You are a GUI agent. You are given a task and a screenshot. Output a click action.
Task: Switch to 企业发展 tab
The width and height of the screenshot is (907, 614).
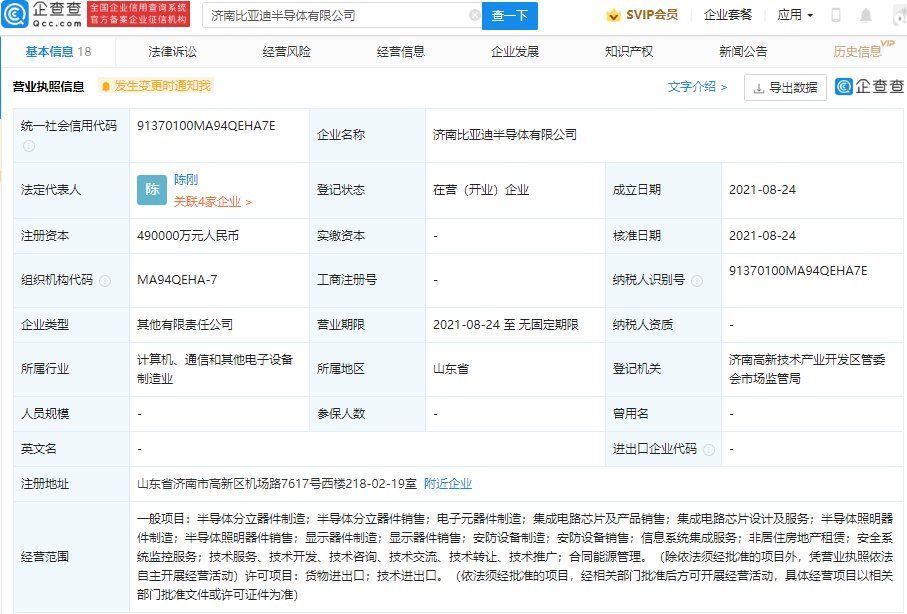[515, 52]
